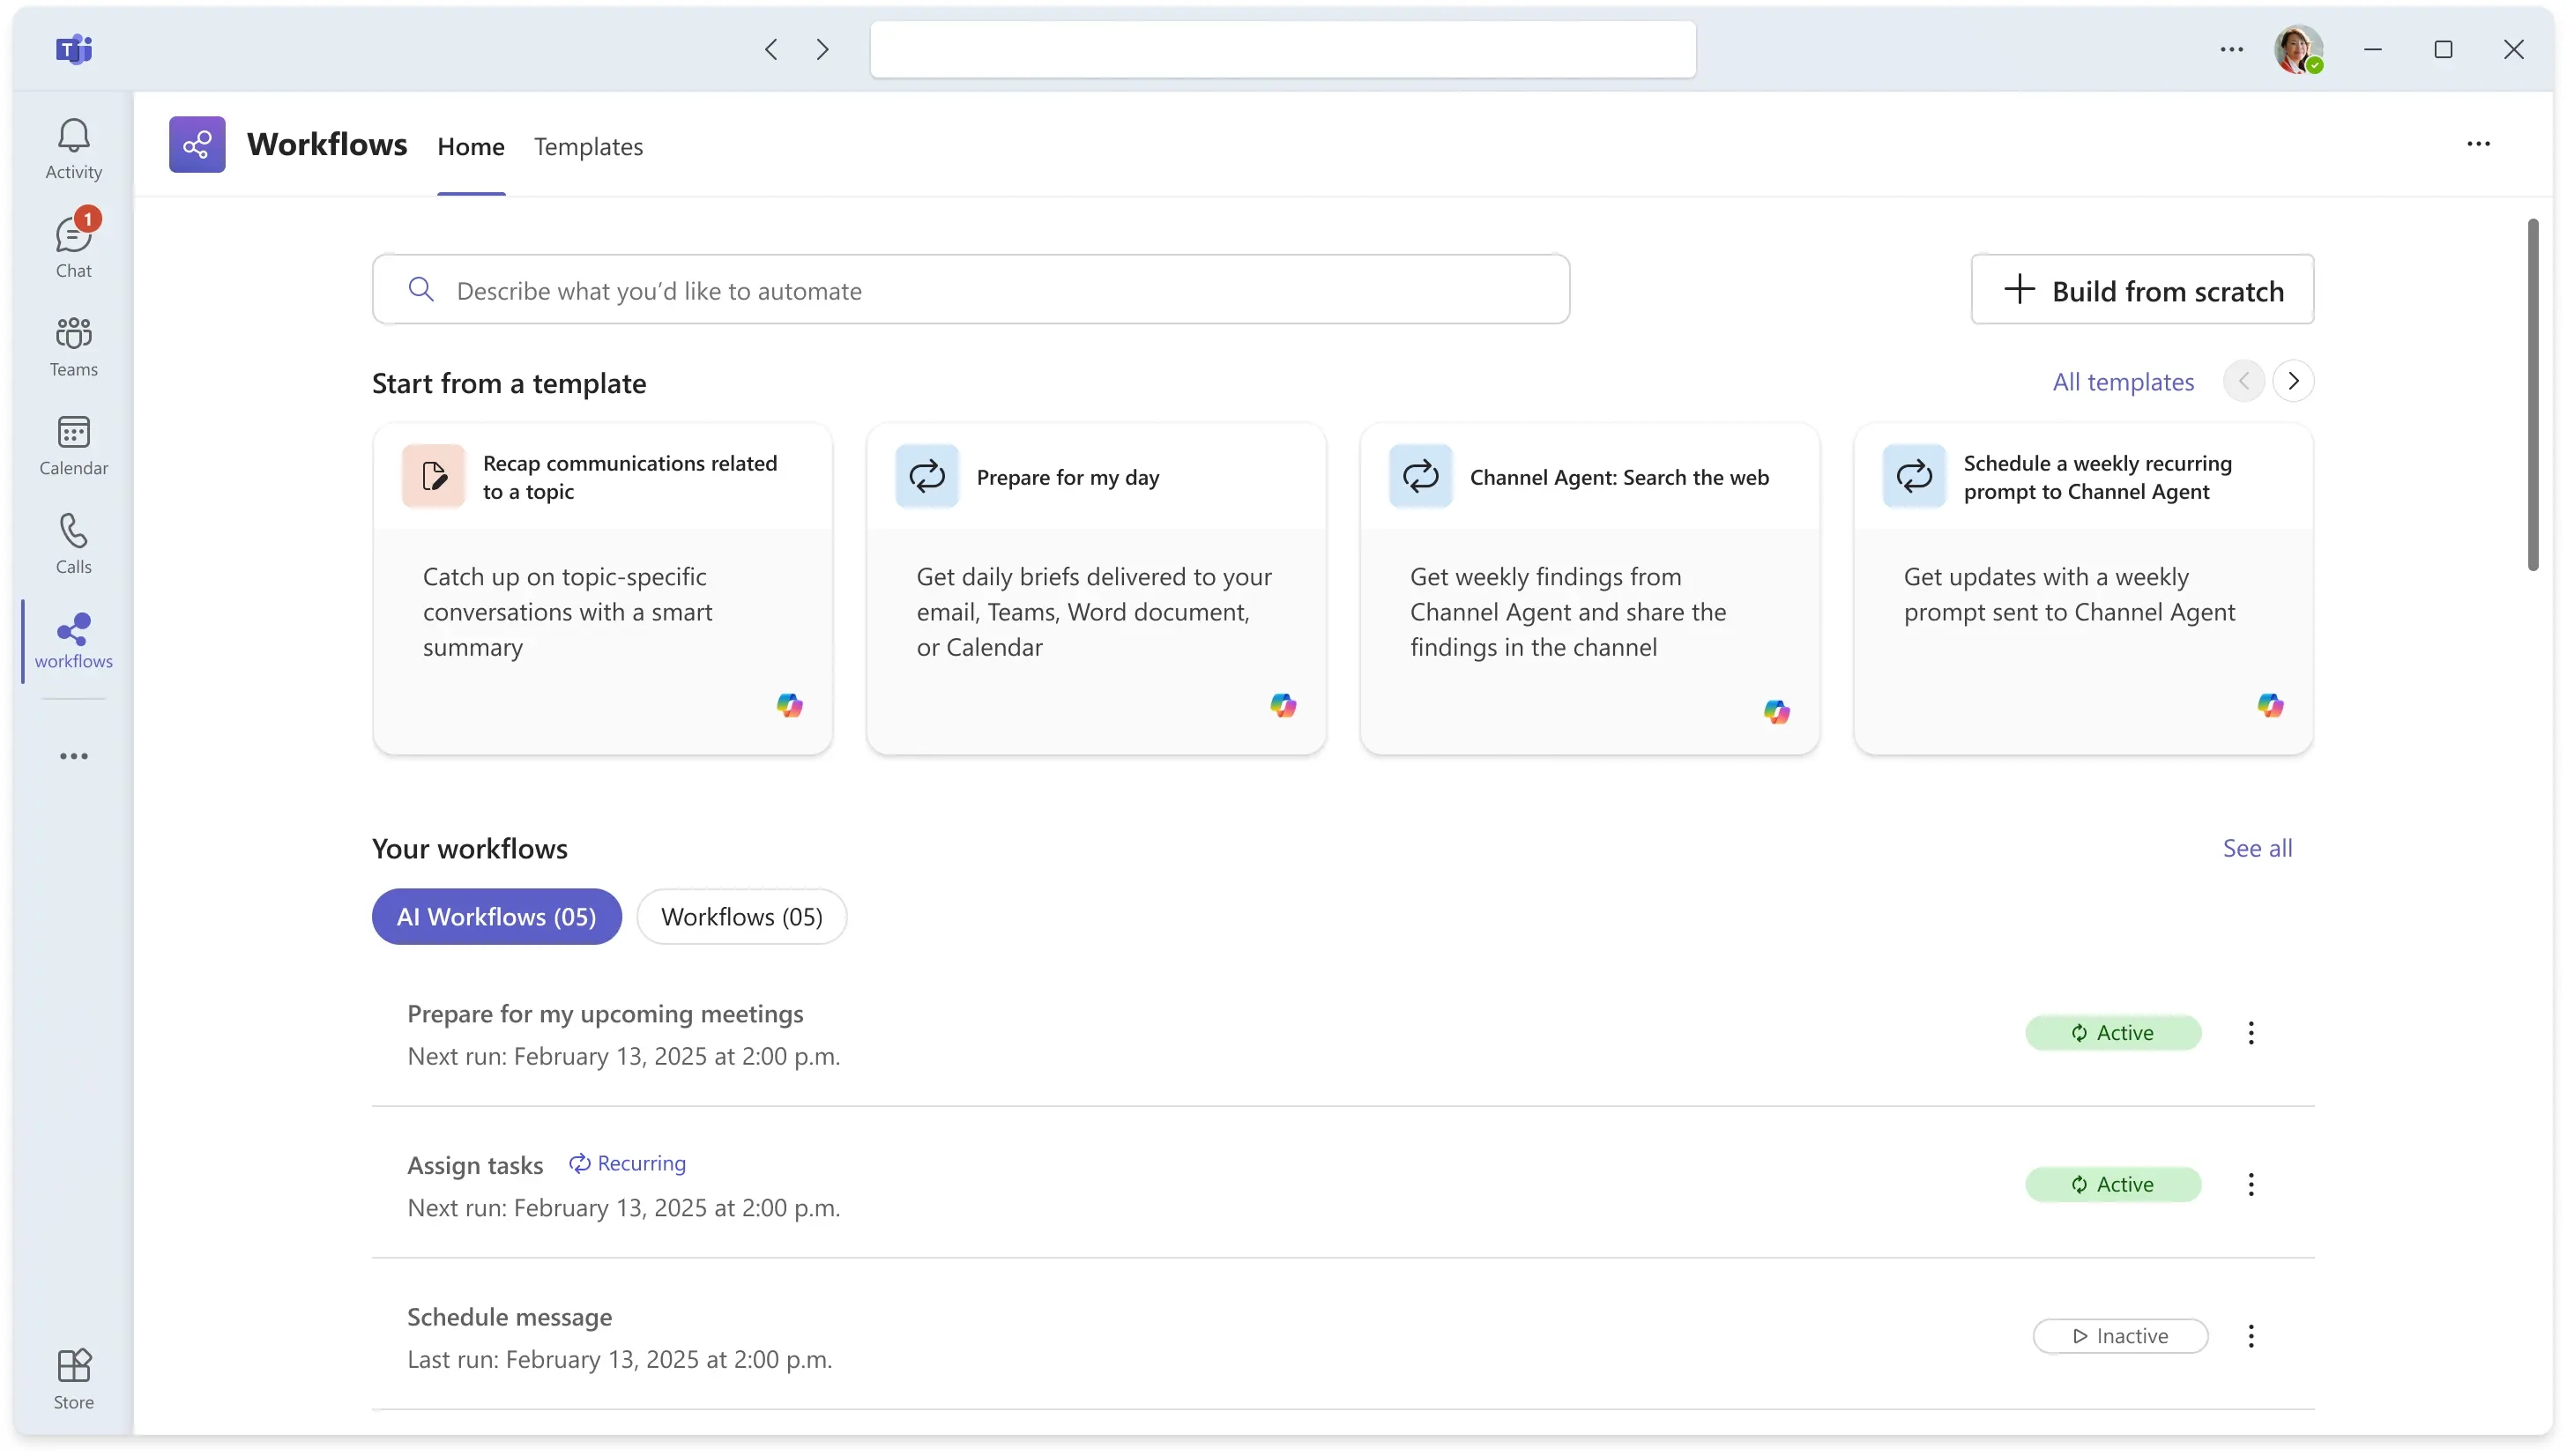This screenshot has height=1456, width=2567.
Task: Toggle the AI Workflows filter pill
Action: pyautogui.click(x=495, y=916)
